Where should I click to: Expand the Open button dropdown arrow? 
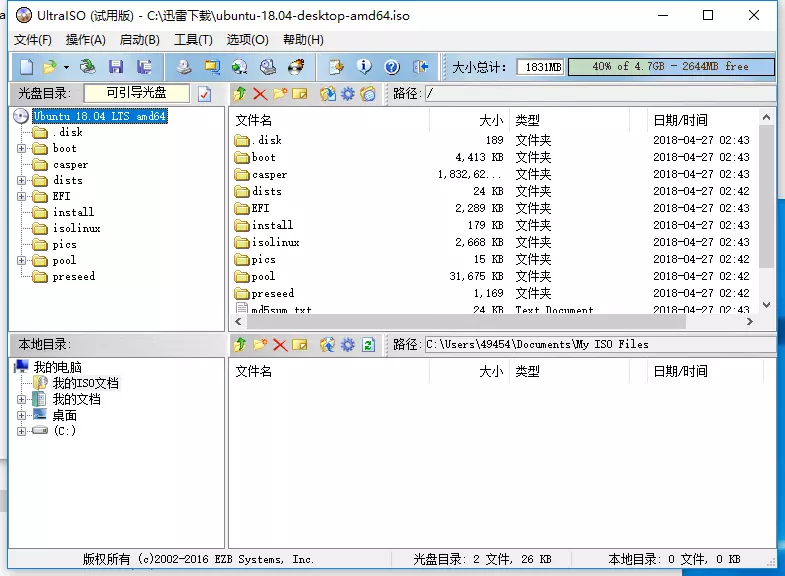66,67
